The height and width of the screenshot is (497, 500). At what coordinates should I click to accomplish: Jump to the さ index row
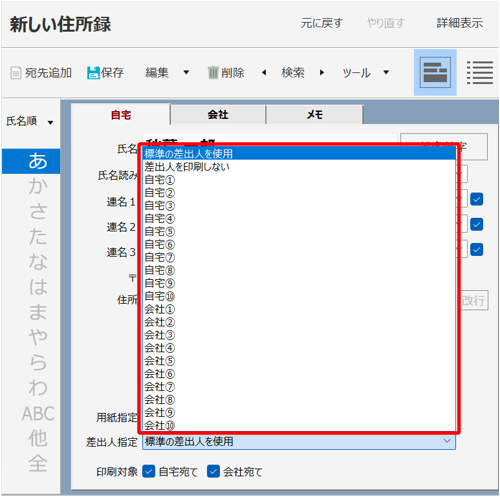[31, 212]
